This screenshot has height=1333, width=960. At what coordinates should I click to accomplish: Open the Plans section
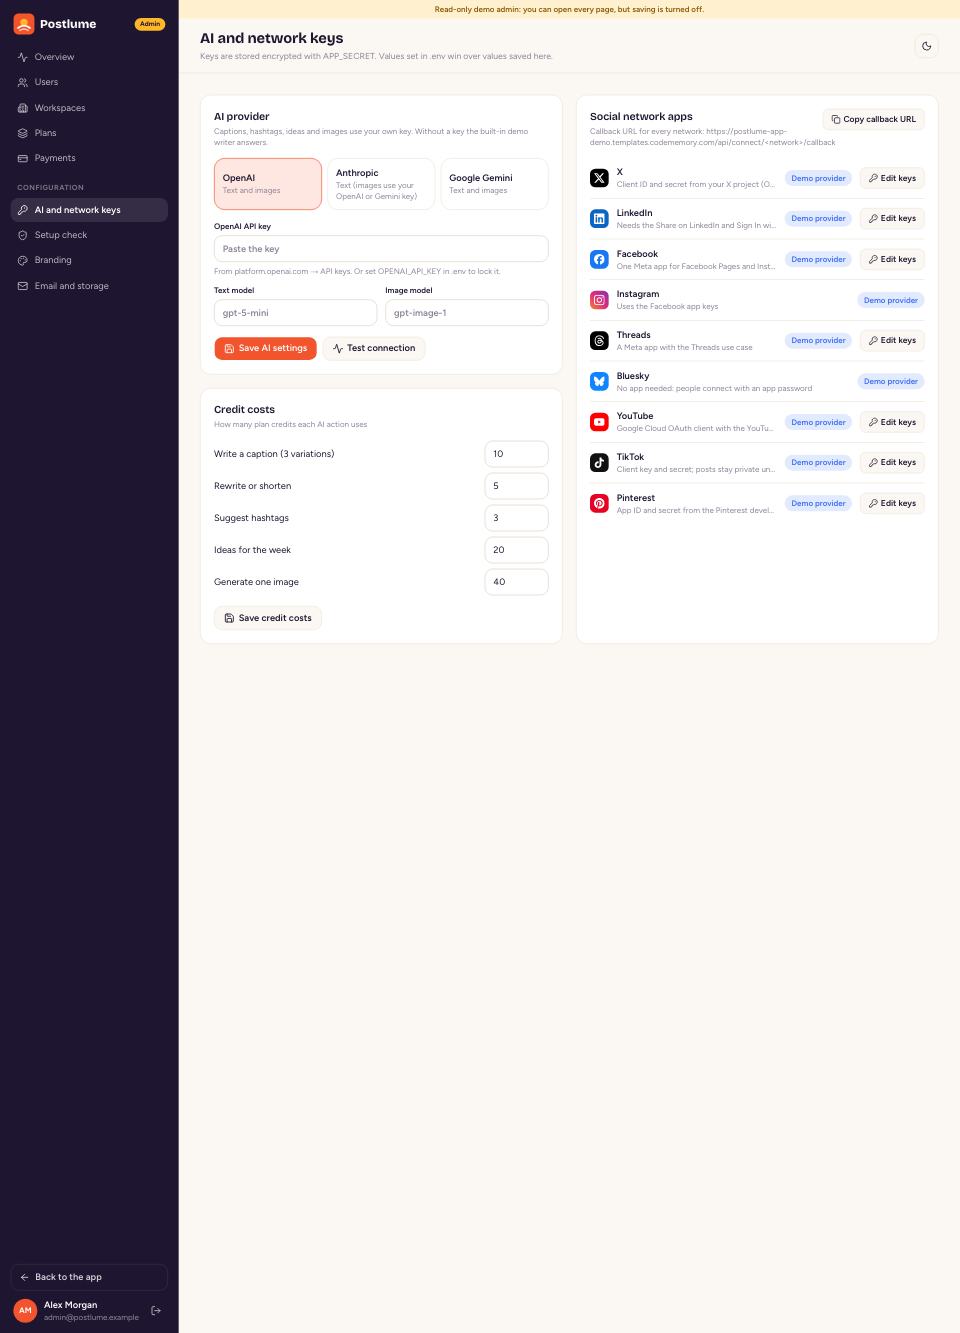89,133
